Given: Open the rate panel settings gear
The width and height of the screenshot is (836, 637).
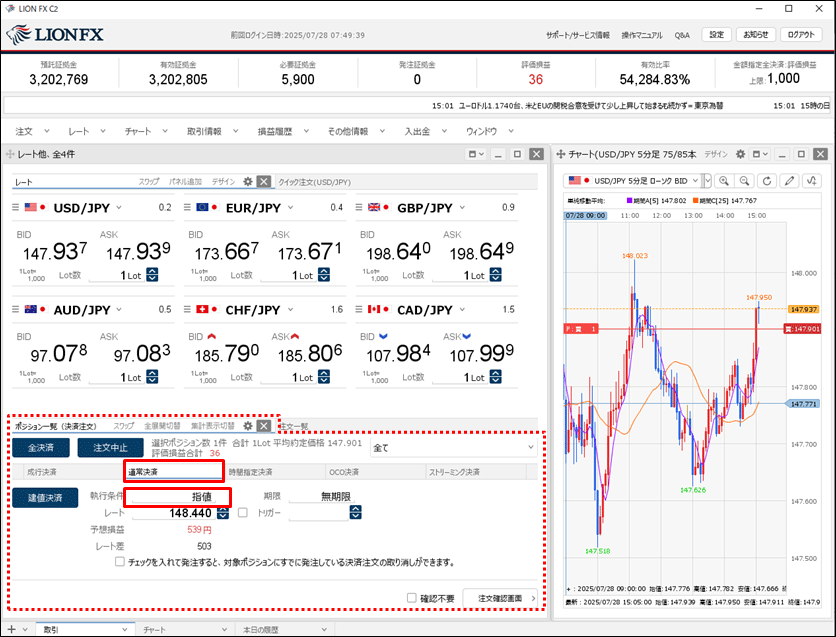Looking at the screenshot, I should 248,182.
